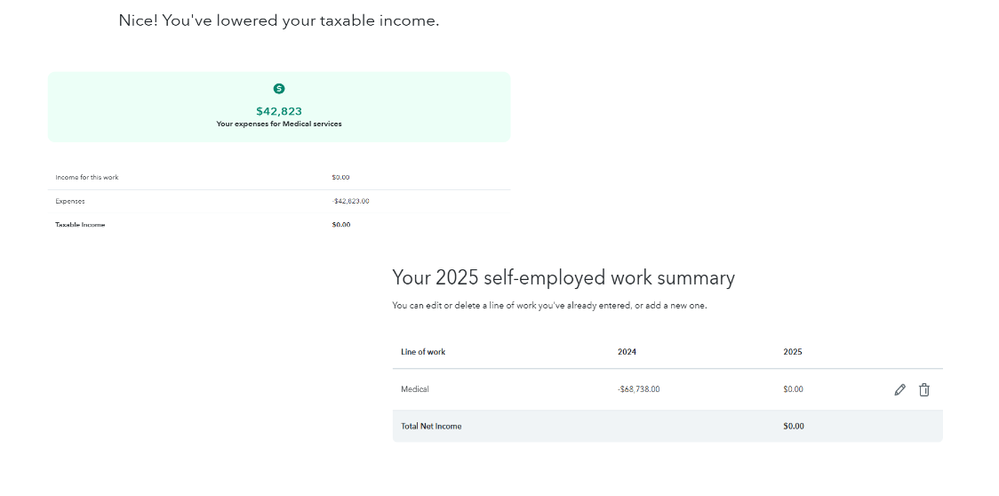The width and height of the screenshot is (999, 496).
Task: Click the Taxable Income label
Action: (x=80, y=225)
